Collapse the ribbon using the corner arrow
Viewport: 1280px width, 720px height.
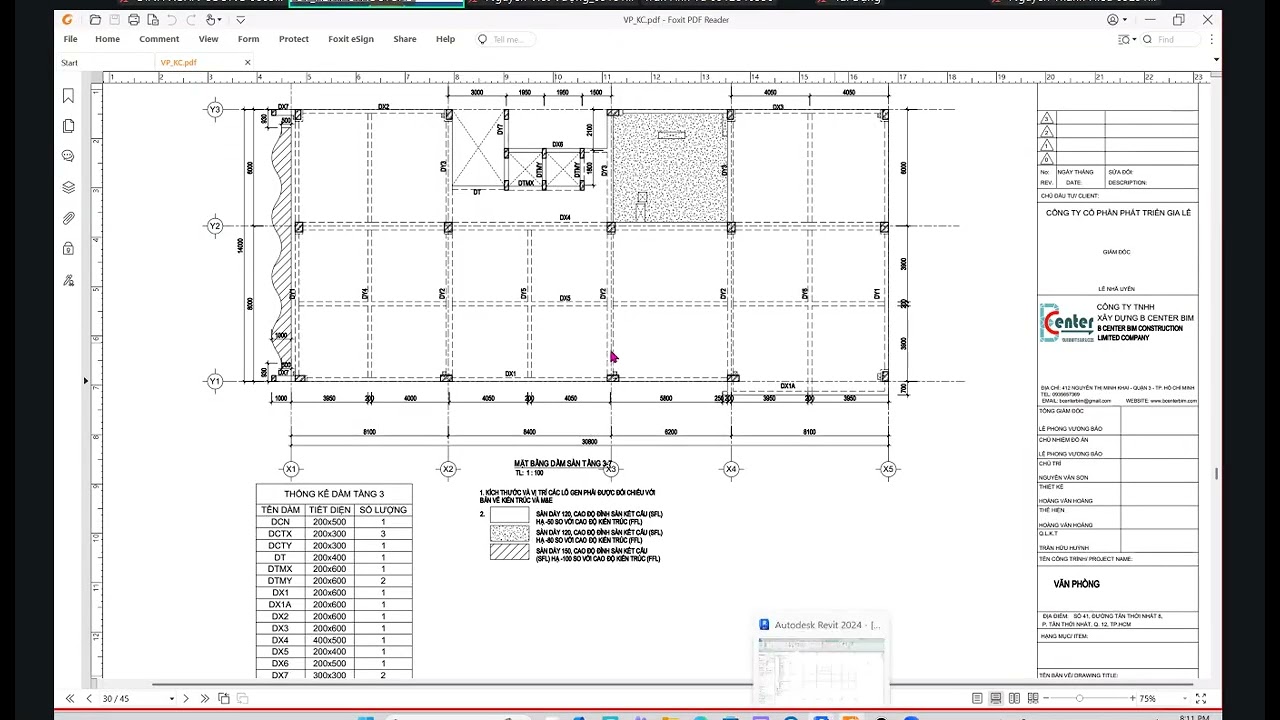tap(1216, 60)
